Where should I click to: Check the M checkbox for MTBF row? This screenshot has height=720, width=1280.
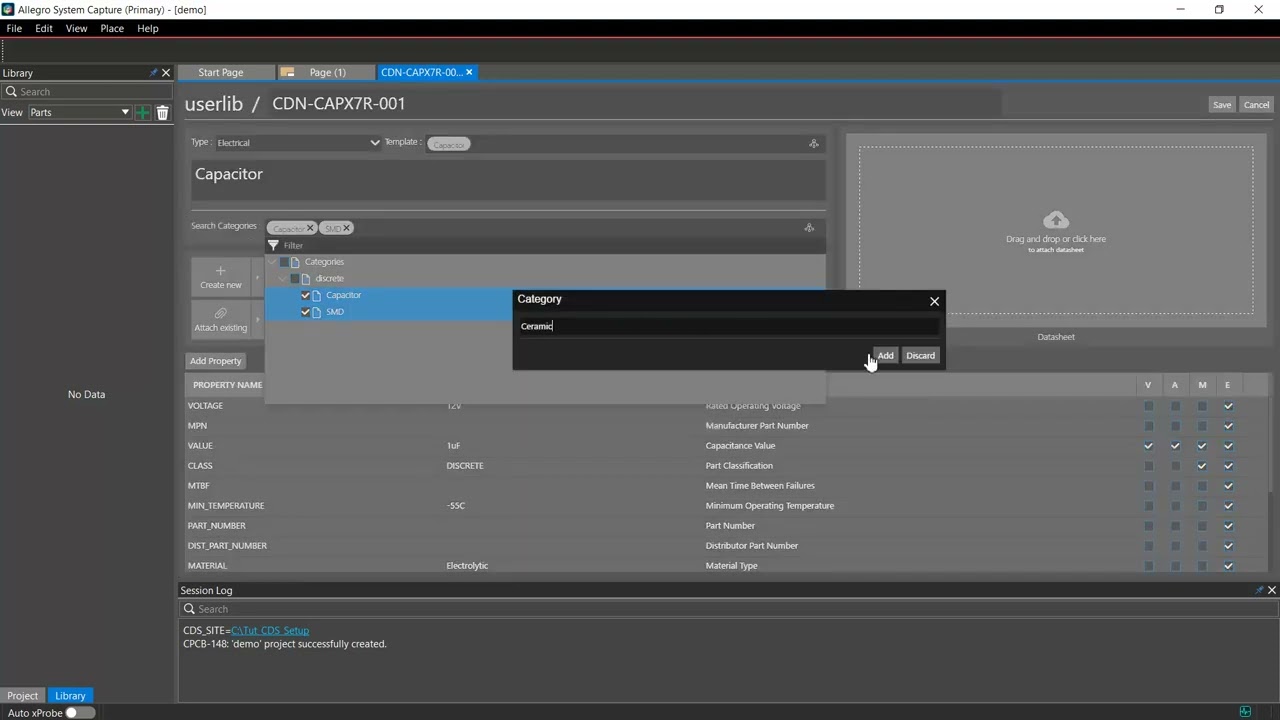pyautogui.click(x=1202, y=486)
